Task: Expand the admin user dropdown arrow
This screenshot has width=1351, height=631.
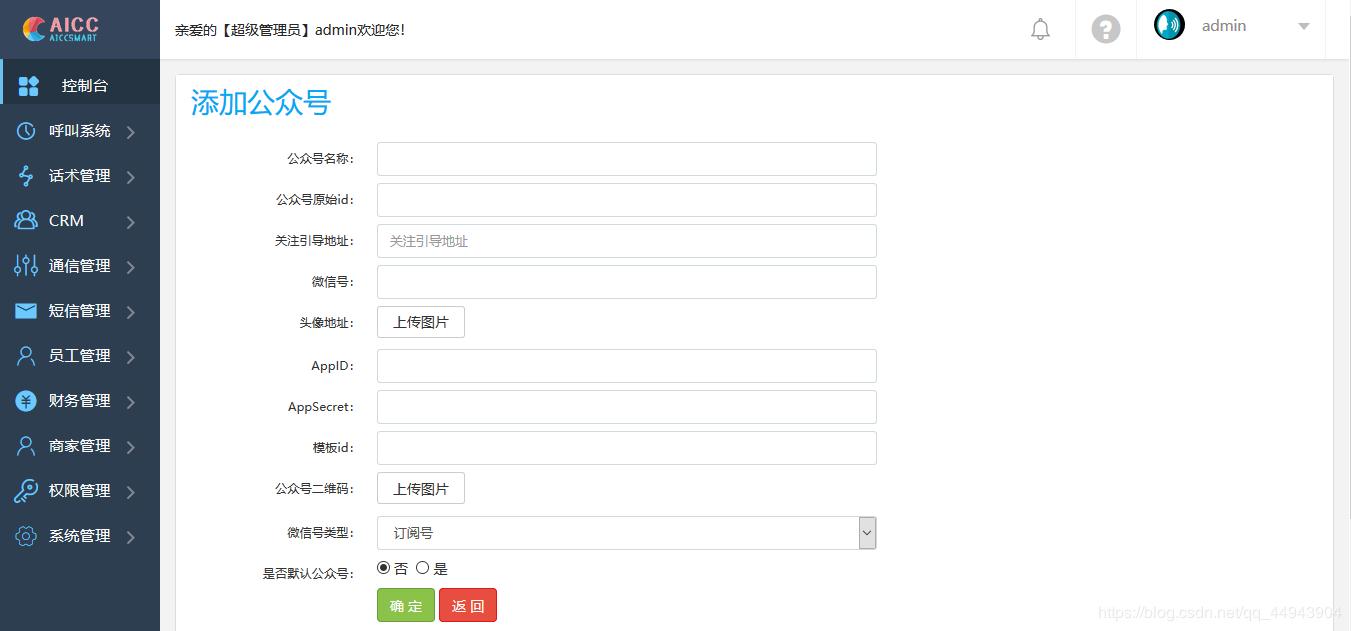Action: point(1303,27)
